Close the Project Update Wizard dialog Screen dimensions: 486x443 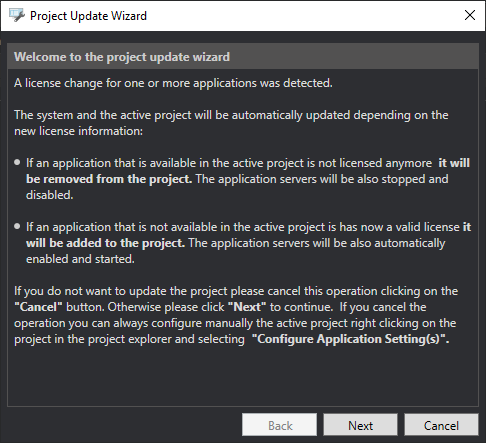click(x=470, y=15)
